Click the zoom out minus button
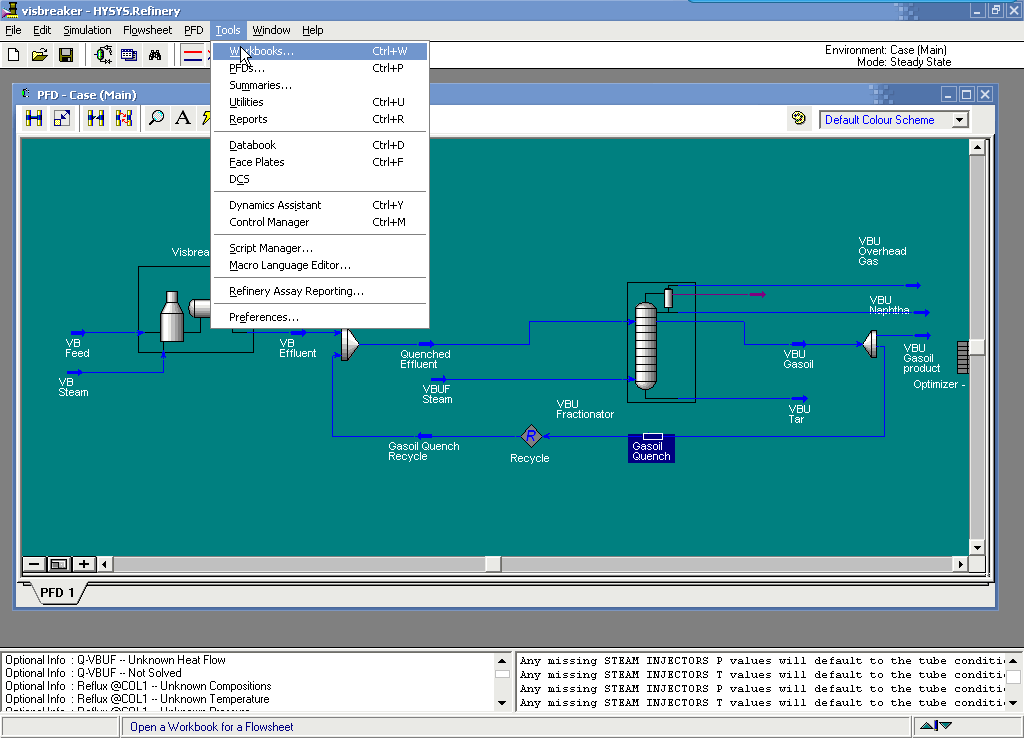The width and height of the screenshot is (1024, 738). click(34, 564)
